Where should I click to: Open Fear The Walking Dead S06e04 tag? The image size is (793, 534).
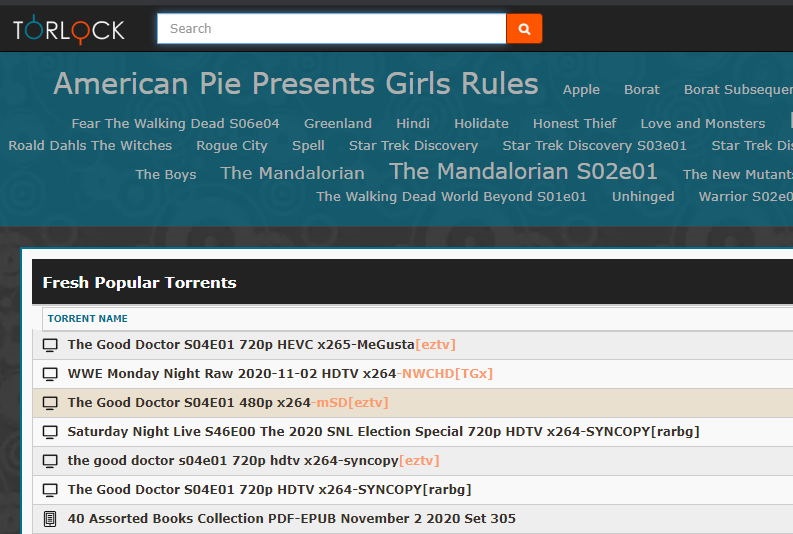pyautogui.click(x=175, y=123)
